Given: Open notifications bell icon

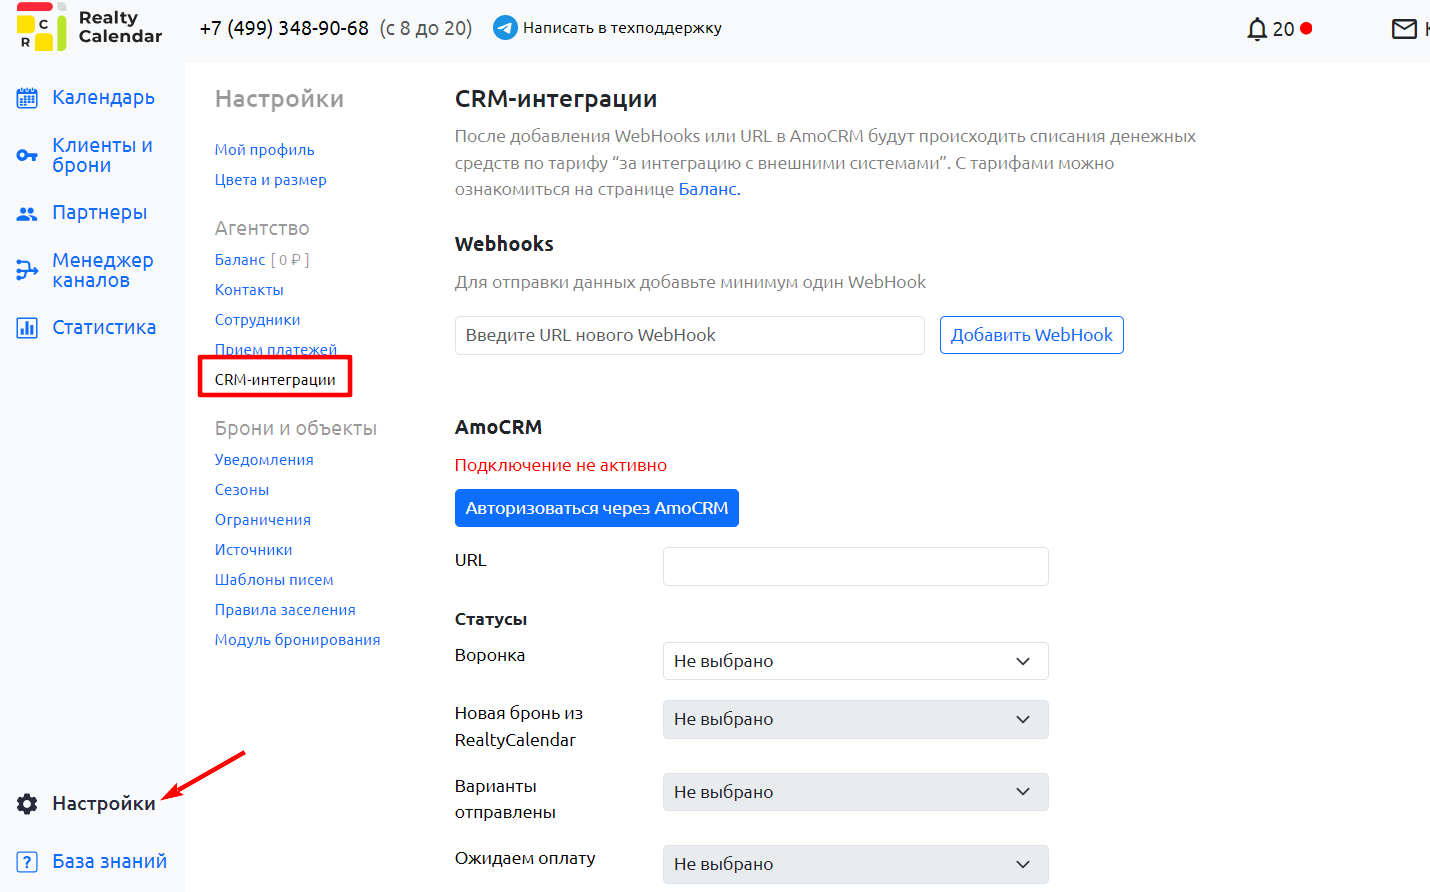Looking at the screenshot, I should pyautogui.click(x=1257, y=29).
